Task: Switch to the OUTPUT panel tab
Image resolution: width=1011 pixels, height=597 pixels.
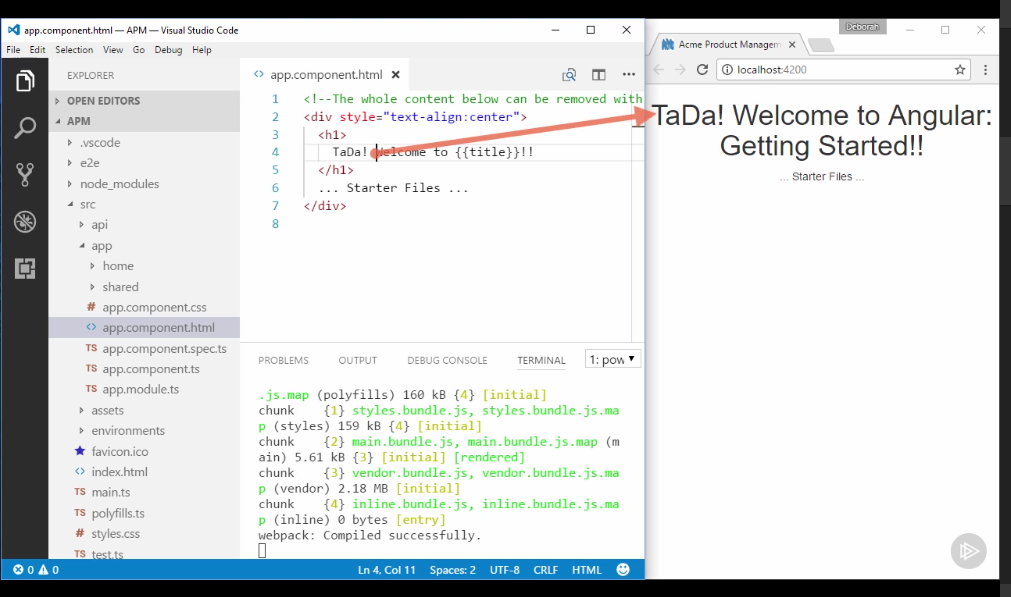Action: tap(357, 360)
